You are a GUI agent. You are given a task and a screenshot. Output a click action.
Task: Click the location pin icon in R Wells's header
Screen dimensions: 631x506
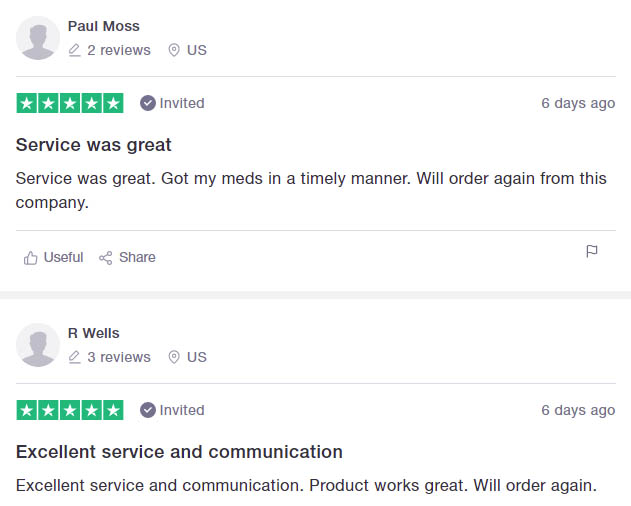pyautogui.click(x=174, y=357)
